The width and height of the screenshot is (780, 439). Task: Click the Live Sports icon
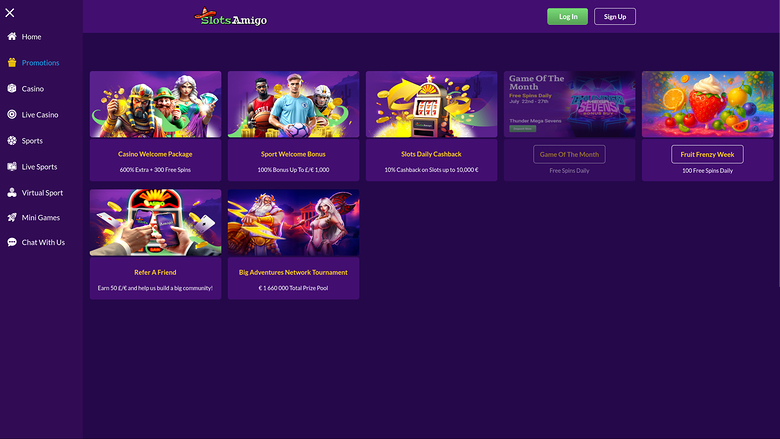pyautogui.click(x=12, y=167)
